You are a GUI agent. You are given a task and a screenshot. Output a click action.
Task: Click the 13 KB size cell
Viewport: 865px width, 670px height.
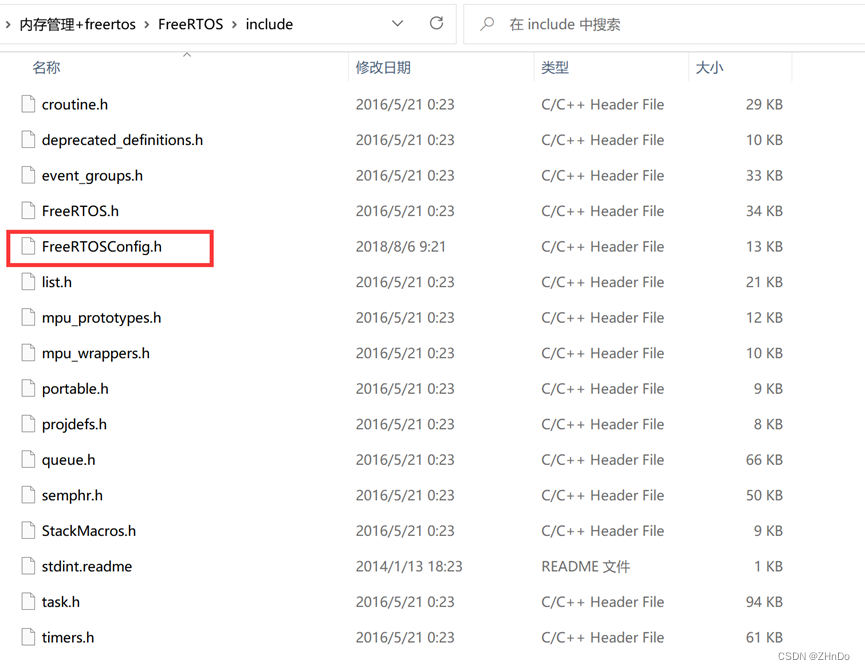click(764, 246)
